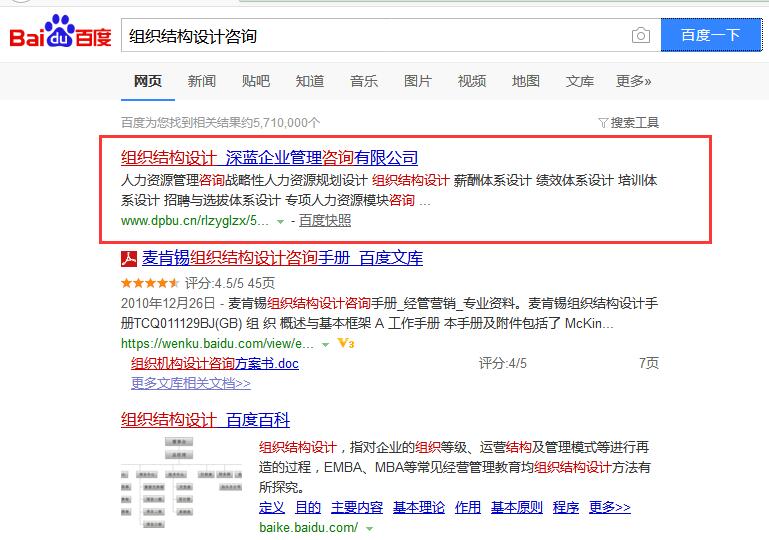Click the V3 verification badge icon

click(x=346, y=343)
